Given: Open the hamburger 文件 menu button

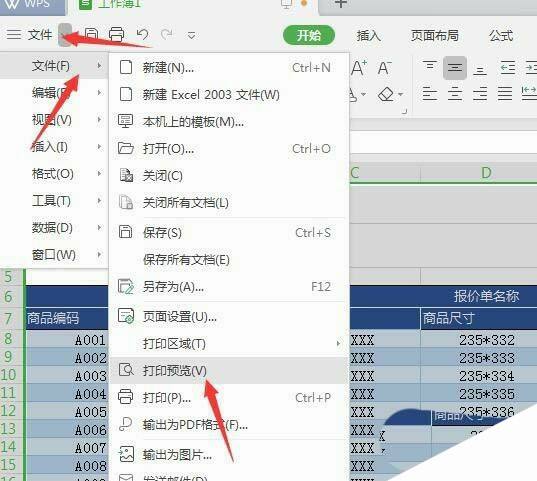Looking at the screenshot, I should (29, 35).
